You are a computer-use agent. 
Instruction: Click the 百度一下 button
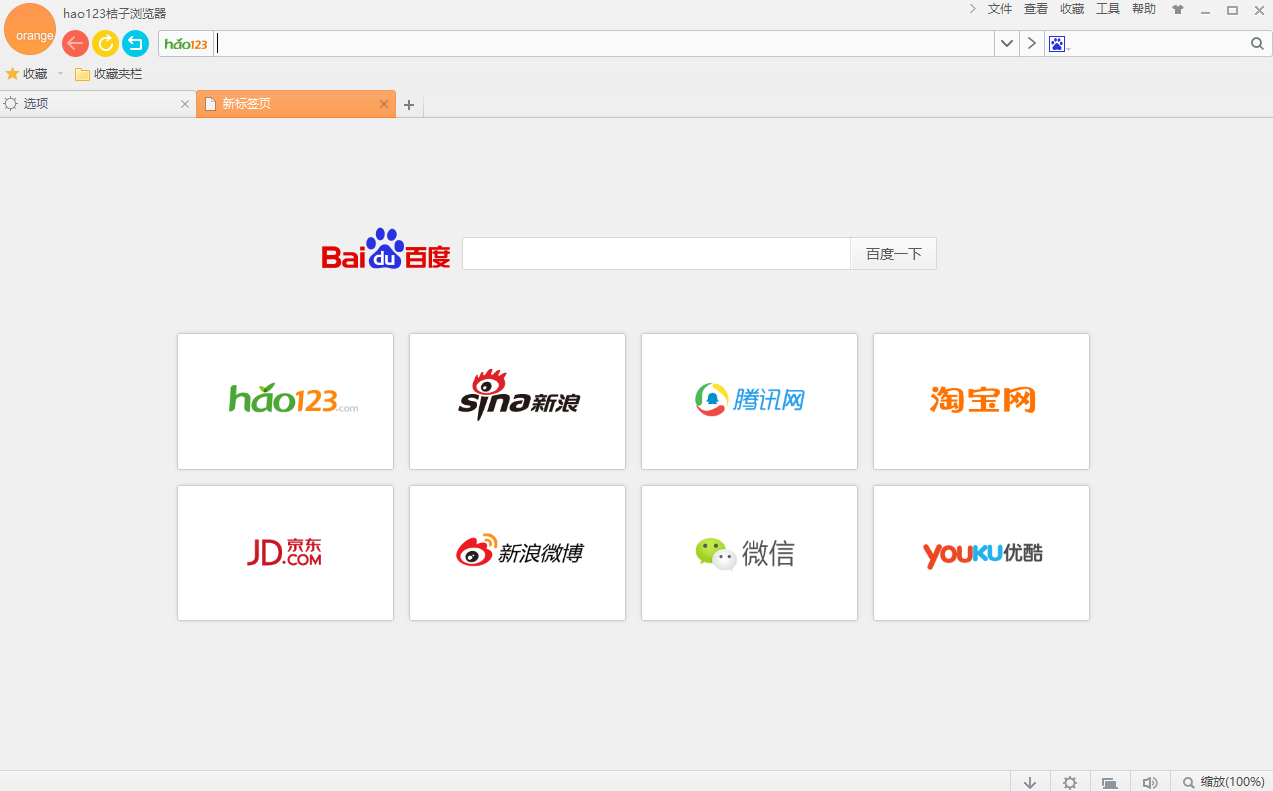click(x=894, y=254)
